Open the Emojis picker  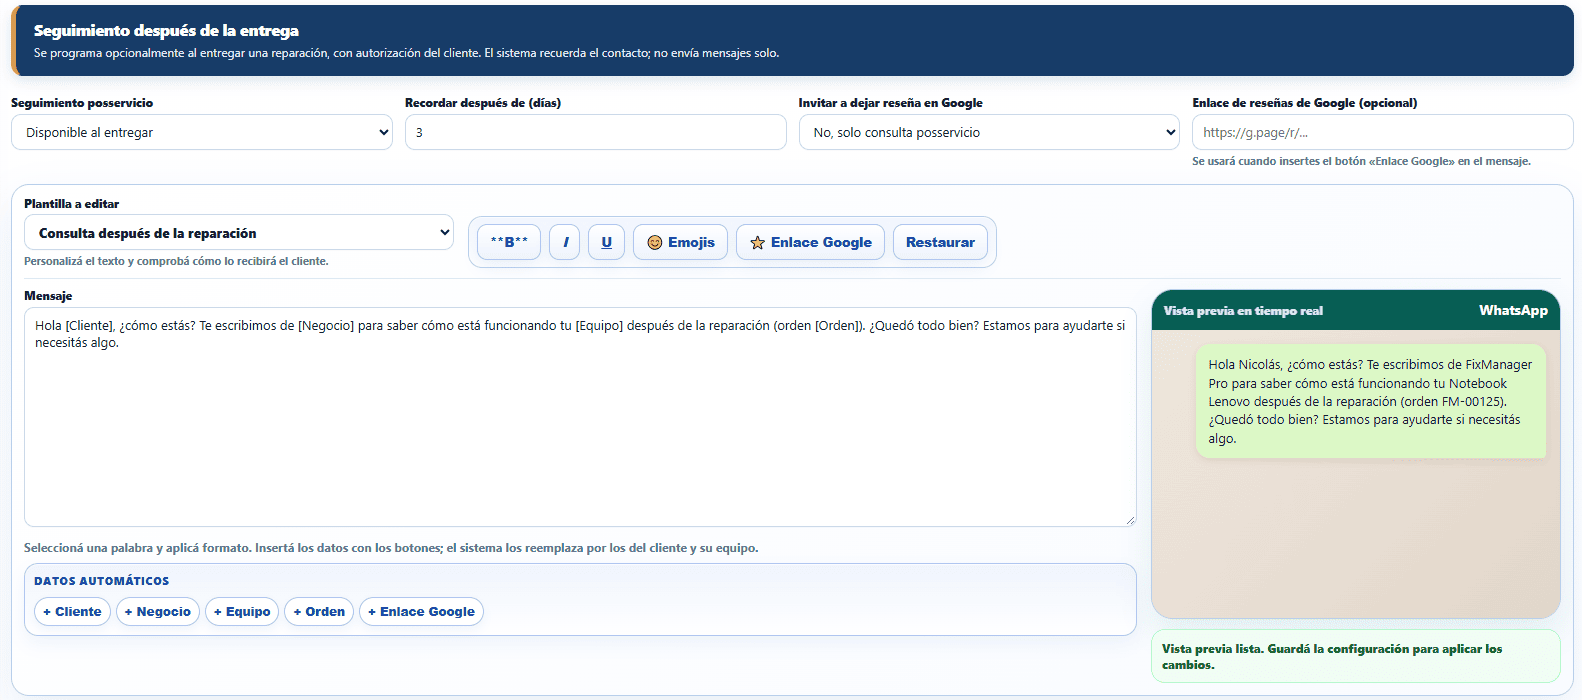pyautogui.click(x=680, y=242)
